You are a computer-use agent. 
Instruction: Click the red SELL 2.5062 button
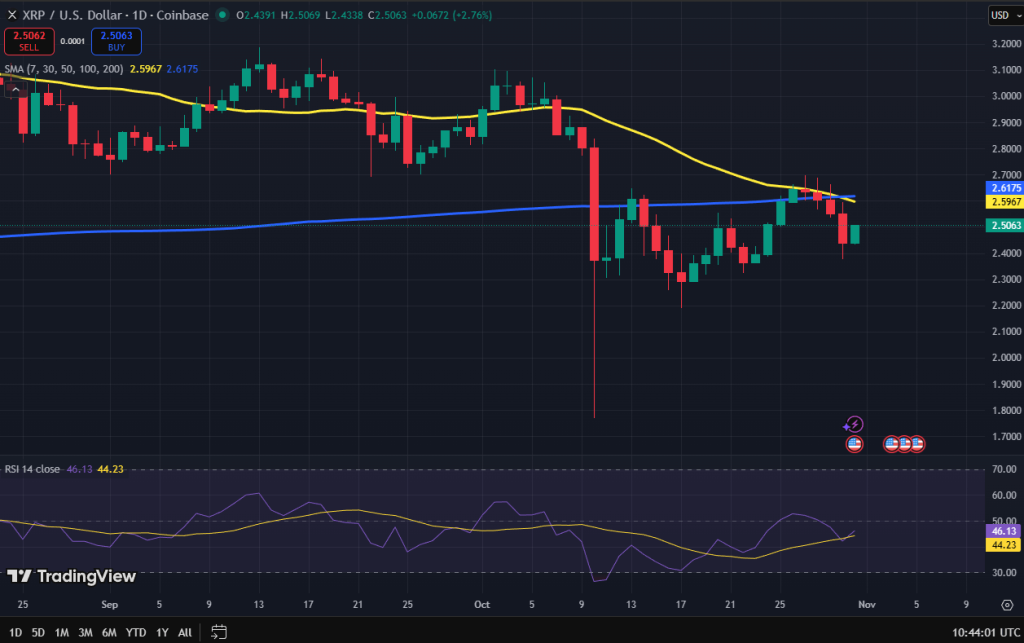click(29, 41)
